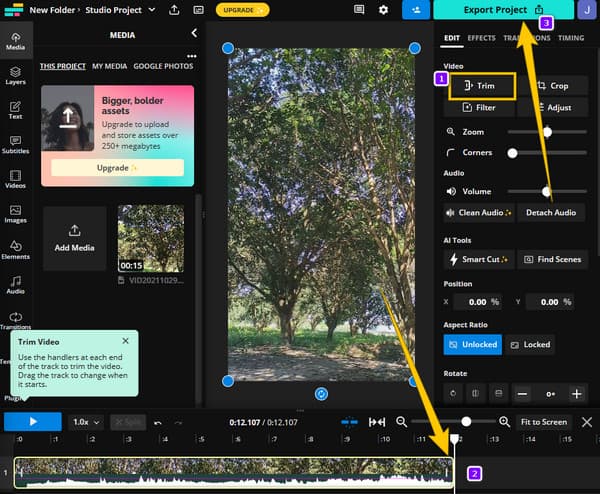This screenshot has height=494, width=600.
Task: Click the undo arrow in timeline toolbar
Action: (158, 422)
